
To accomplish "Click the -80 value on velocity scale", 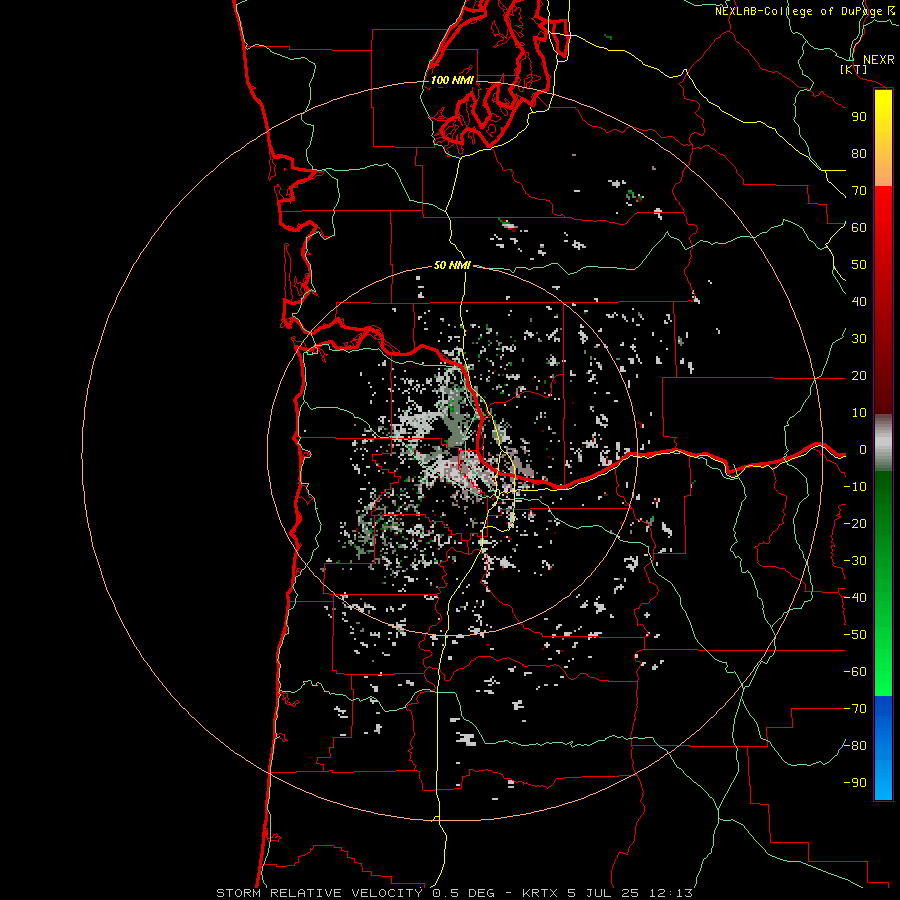I will pos(855,746).
